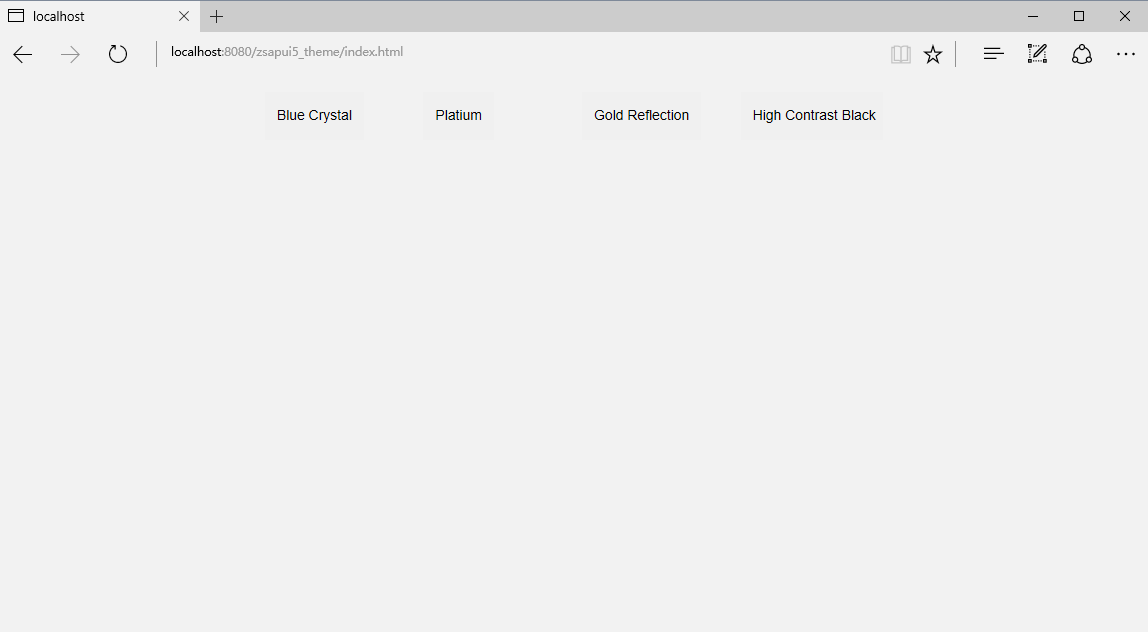Refresh the current page
1148x632 pixels.
[117, 54]
